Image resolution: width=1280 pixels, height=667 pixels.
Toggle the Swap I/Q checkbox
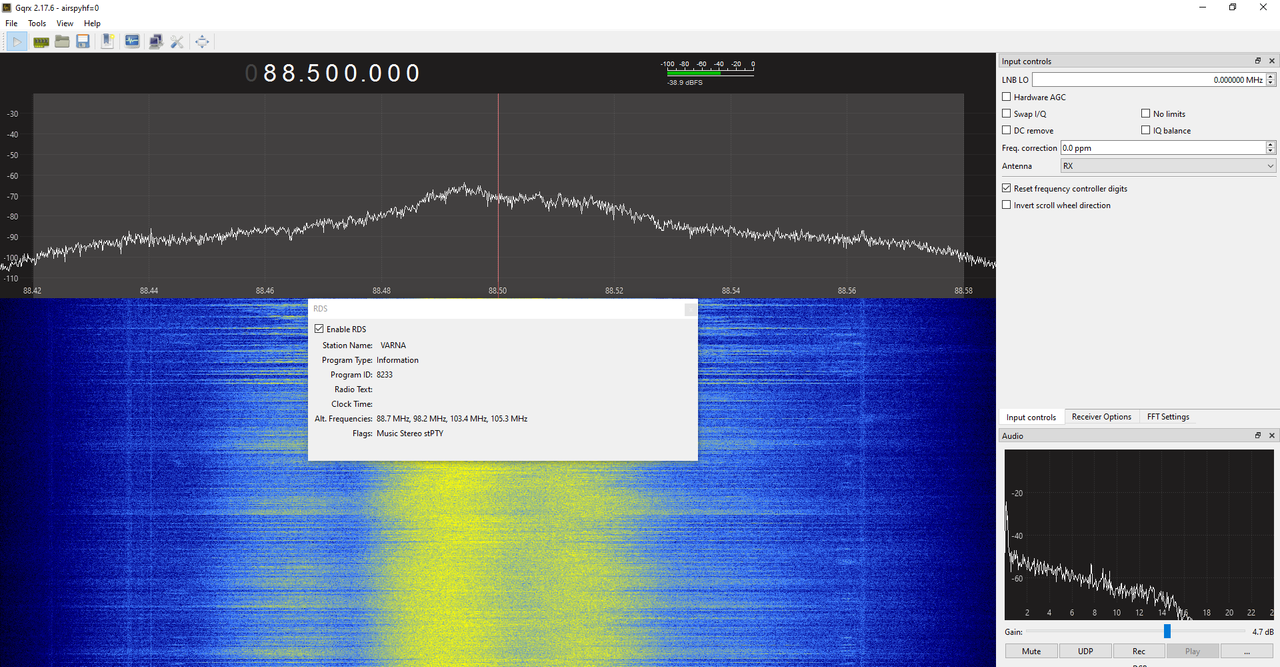click(1007, 114)
